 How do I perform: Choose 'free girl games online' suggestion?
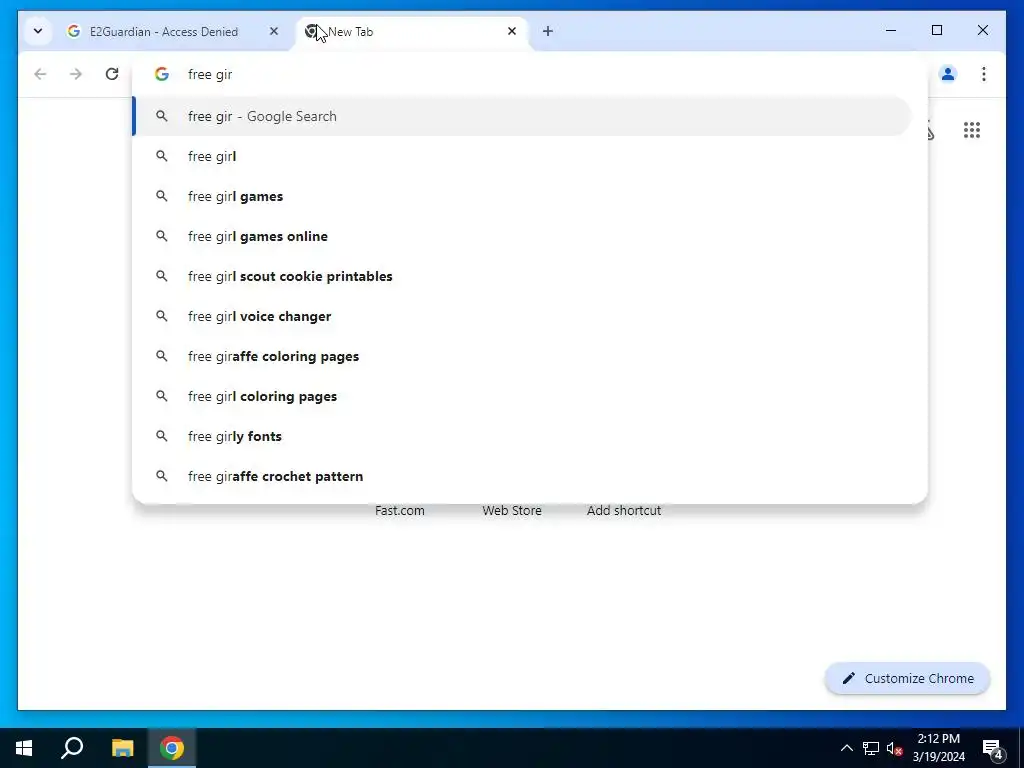(522, 236)
